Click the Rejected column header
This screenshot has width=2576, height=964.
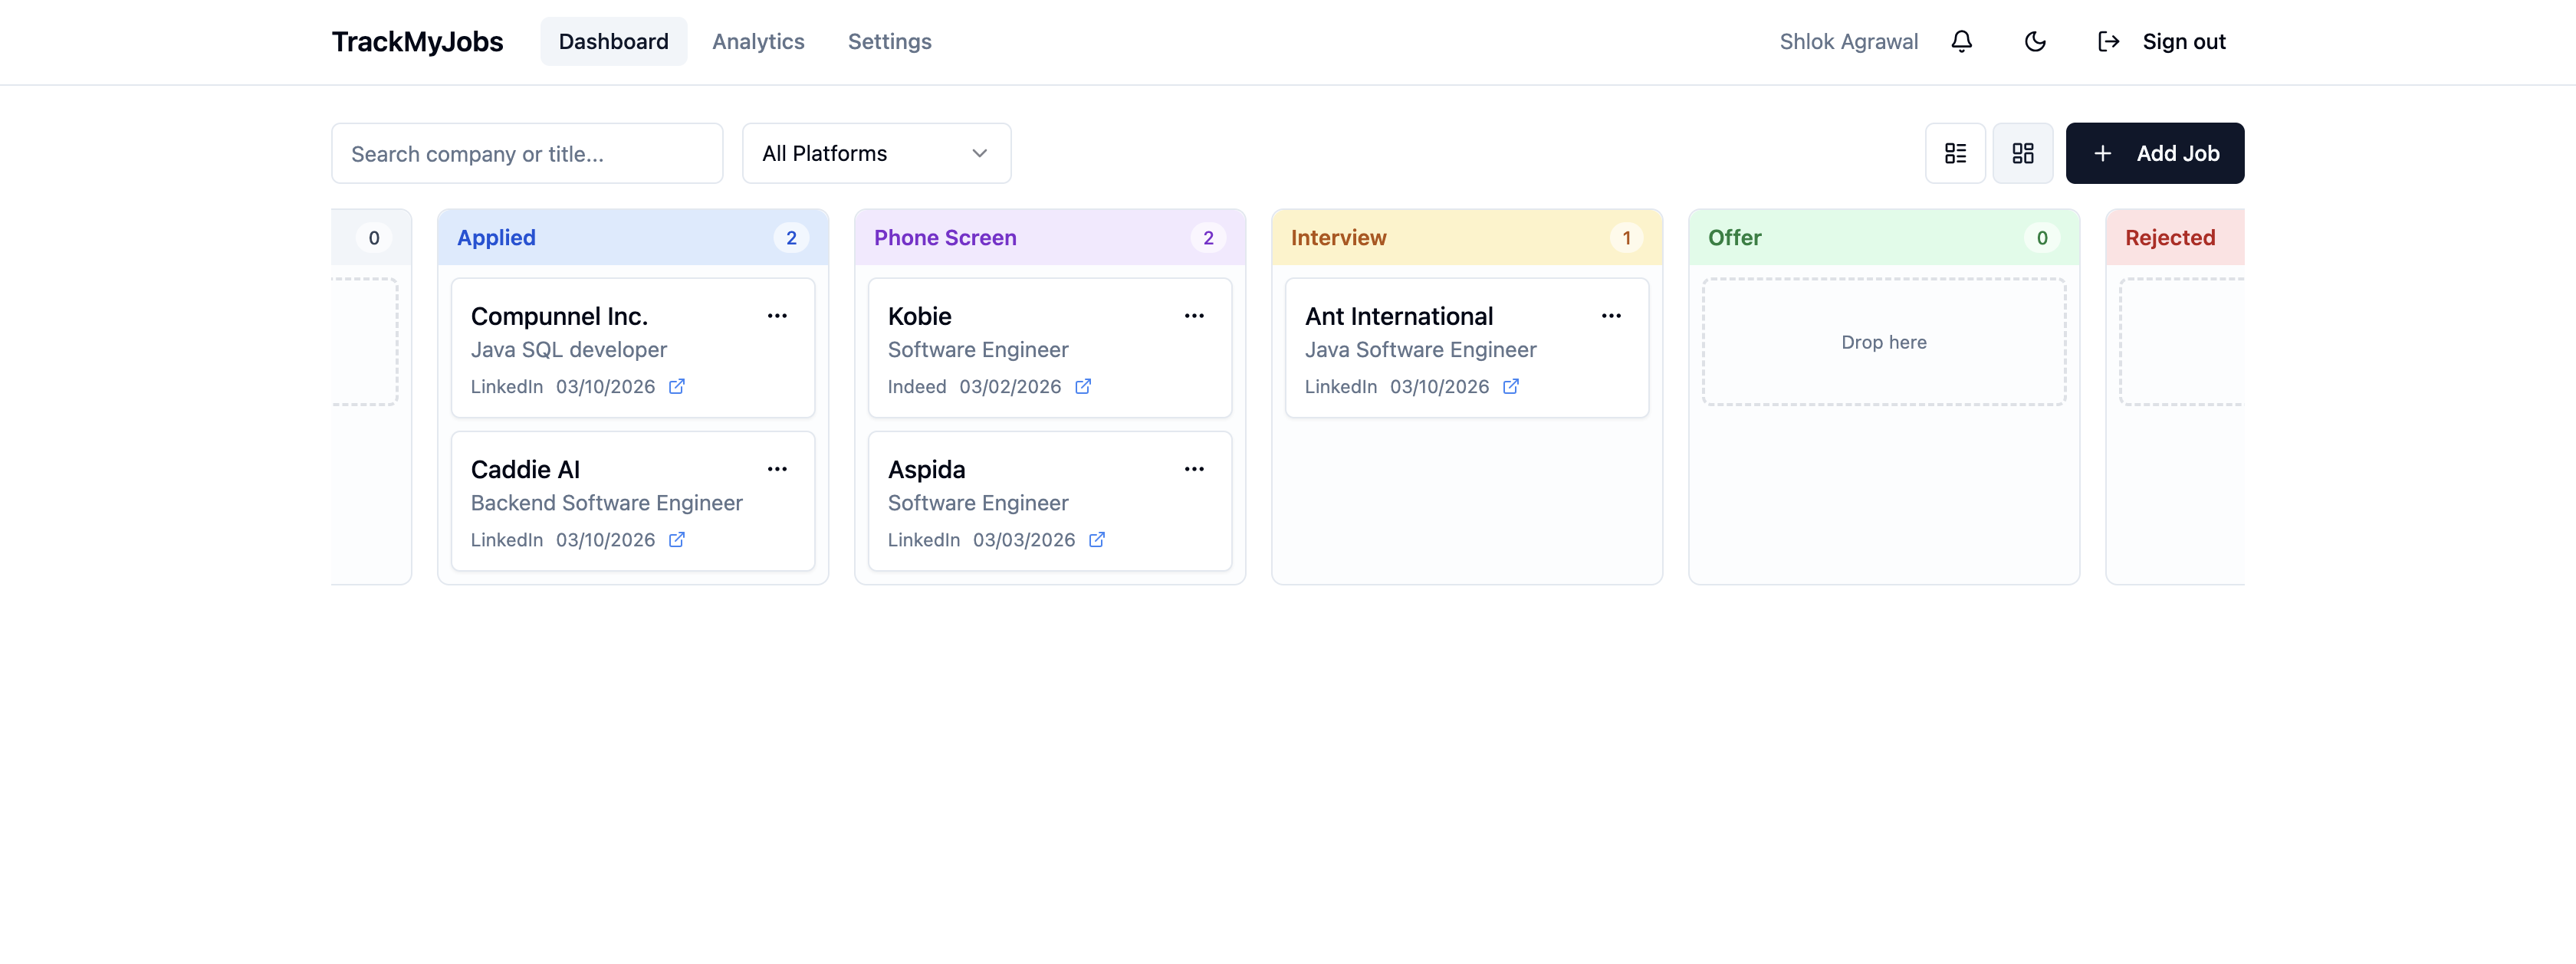click(x=2175, y=237)
